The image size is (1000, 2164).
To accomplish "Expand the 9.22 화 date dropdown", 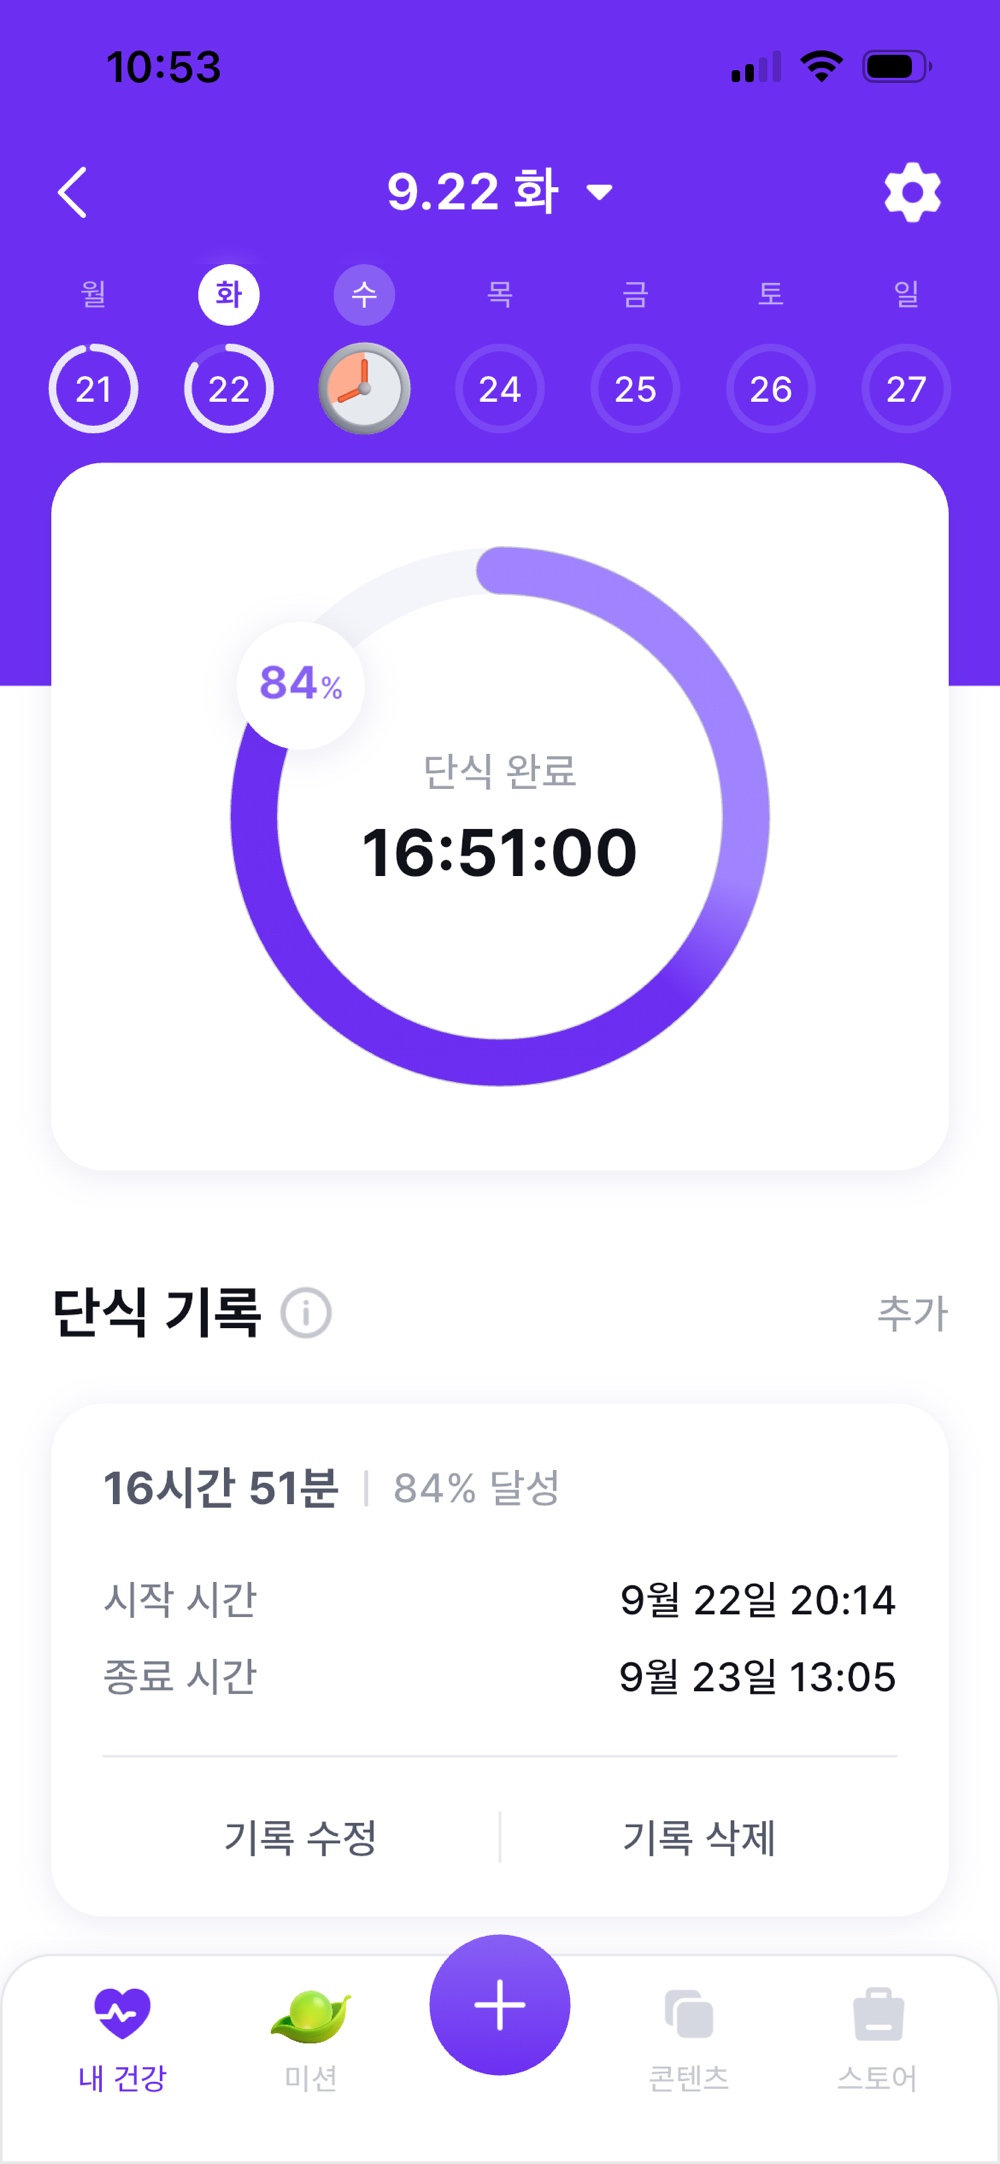I will 499,191.
